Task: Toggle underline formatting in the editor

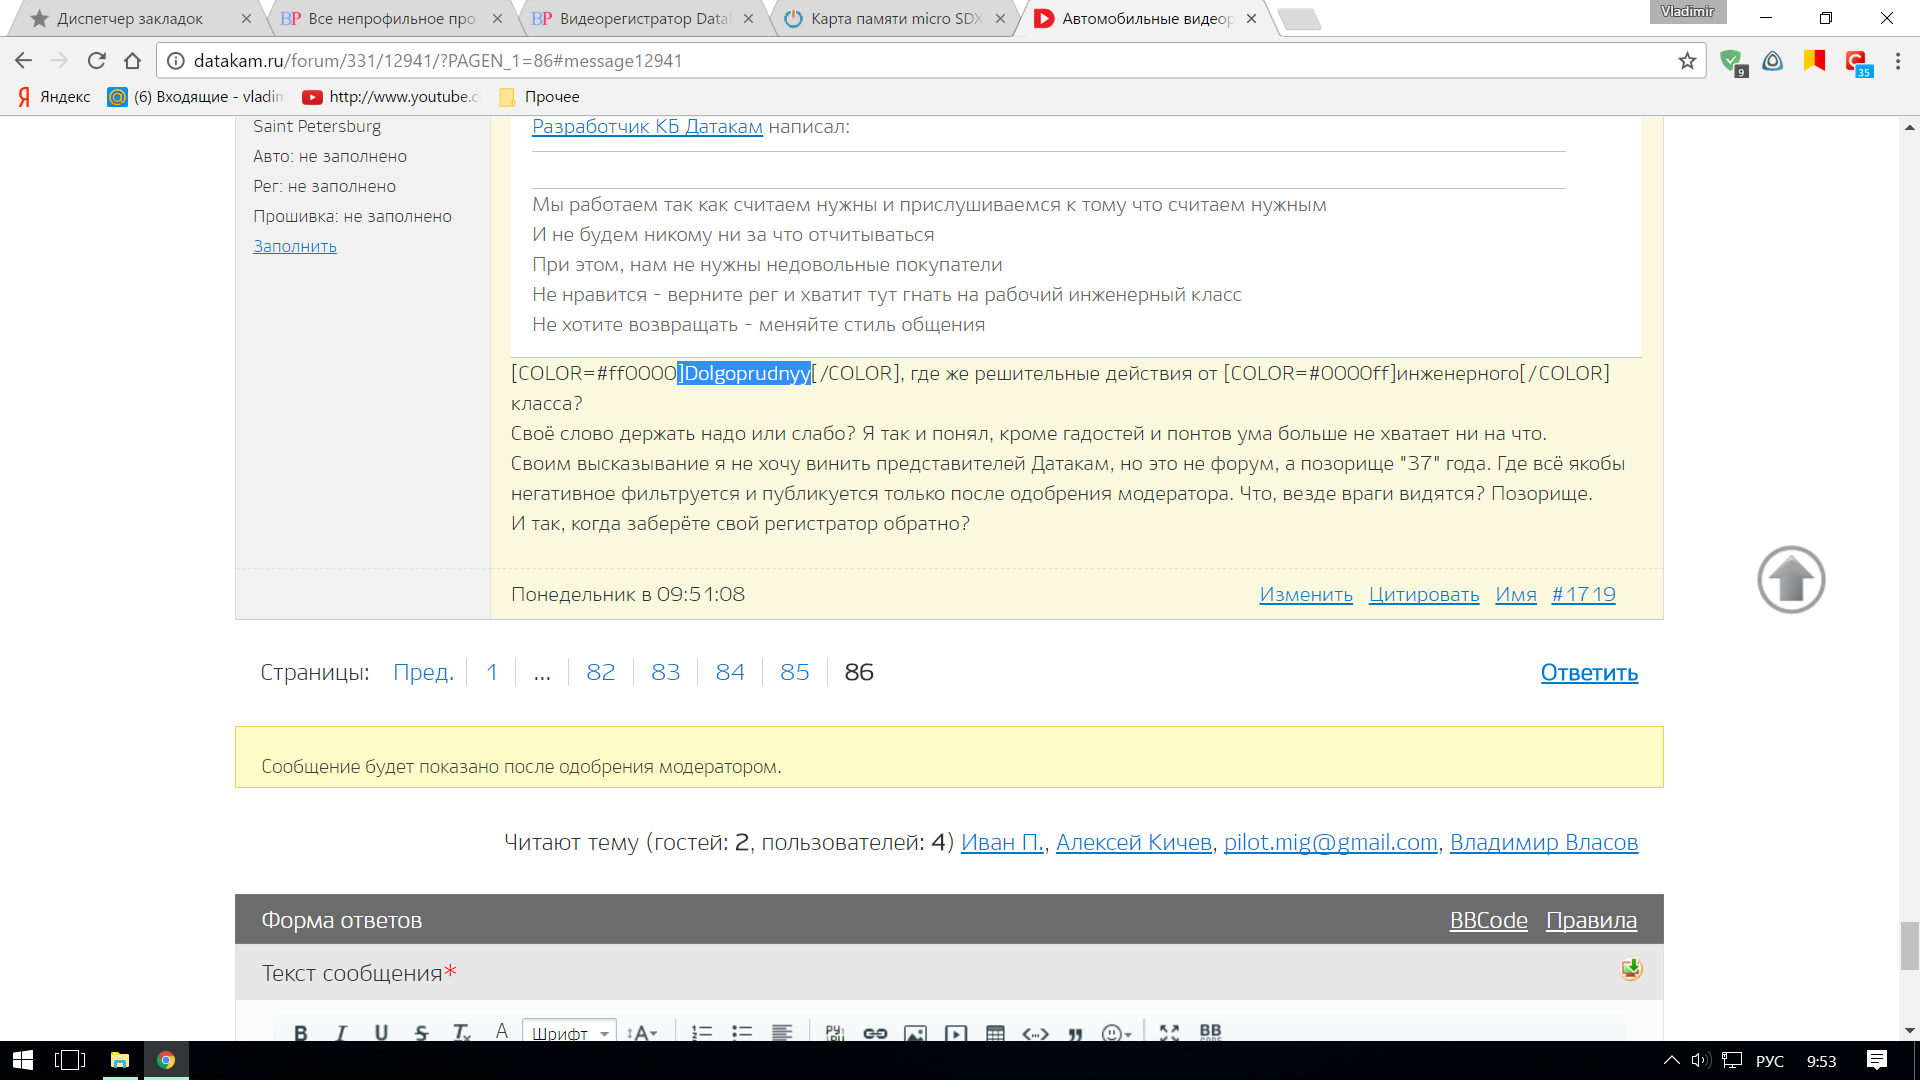Action: pyautogui.click(x=381, y=1032)
